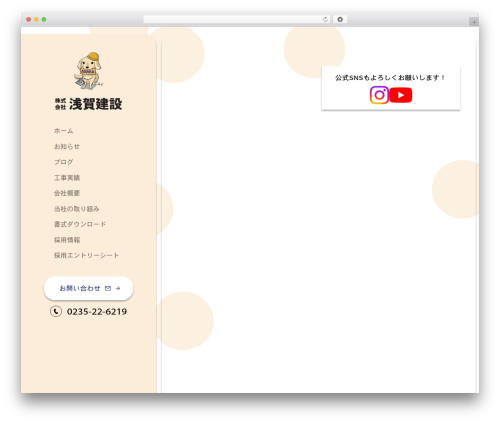This screenshot has height=423, width=500.
Task: Click the browser address bar
Action: click(x=237, y=19)
